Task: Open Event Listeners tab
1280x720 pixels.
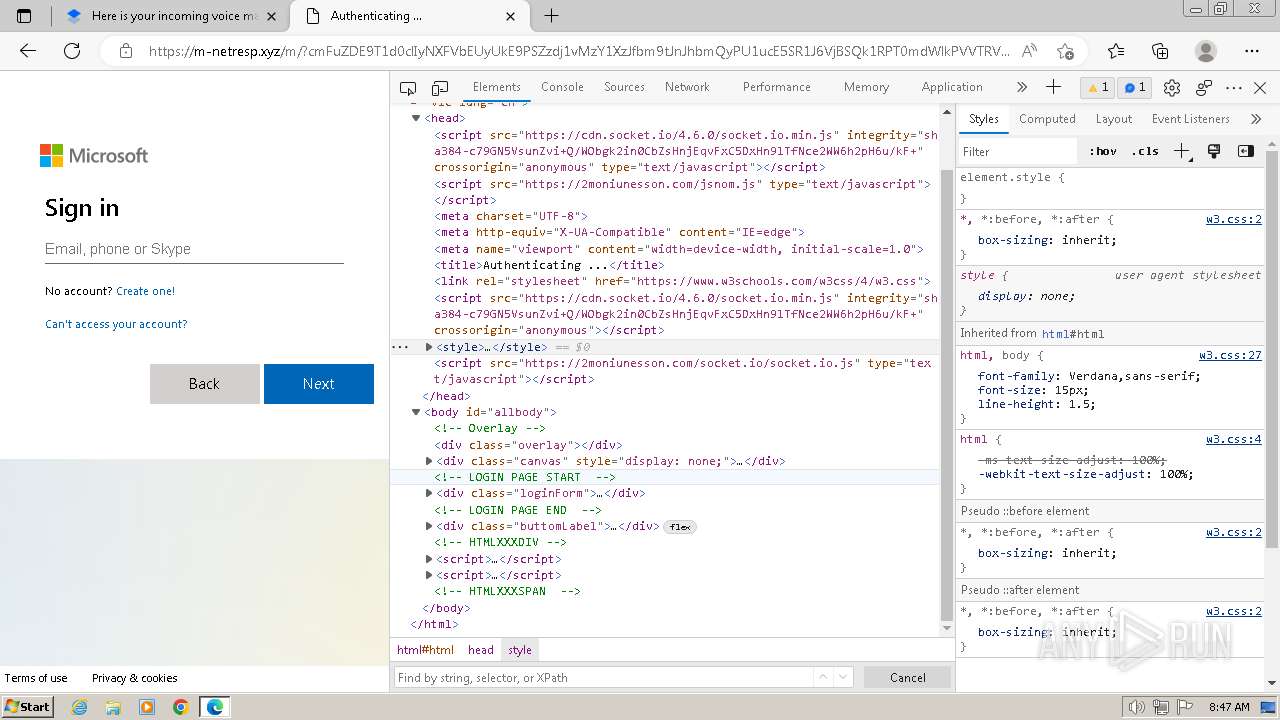Action: point(1190,119)
